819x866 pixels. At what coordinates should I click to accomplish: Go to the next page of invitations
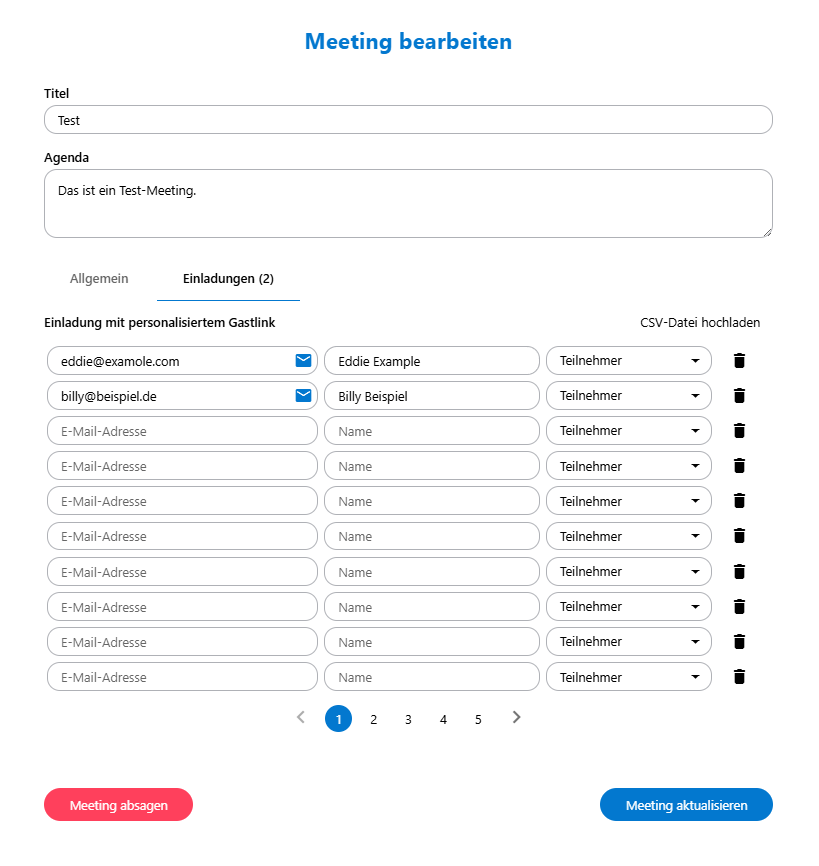pos(516,717)
